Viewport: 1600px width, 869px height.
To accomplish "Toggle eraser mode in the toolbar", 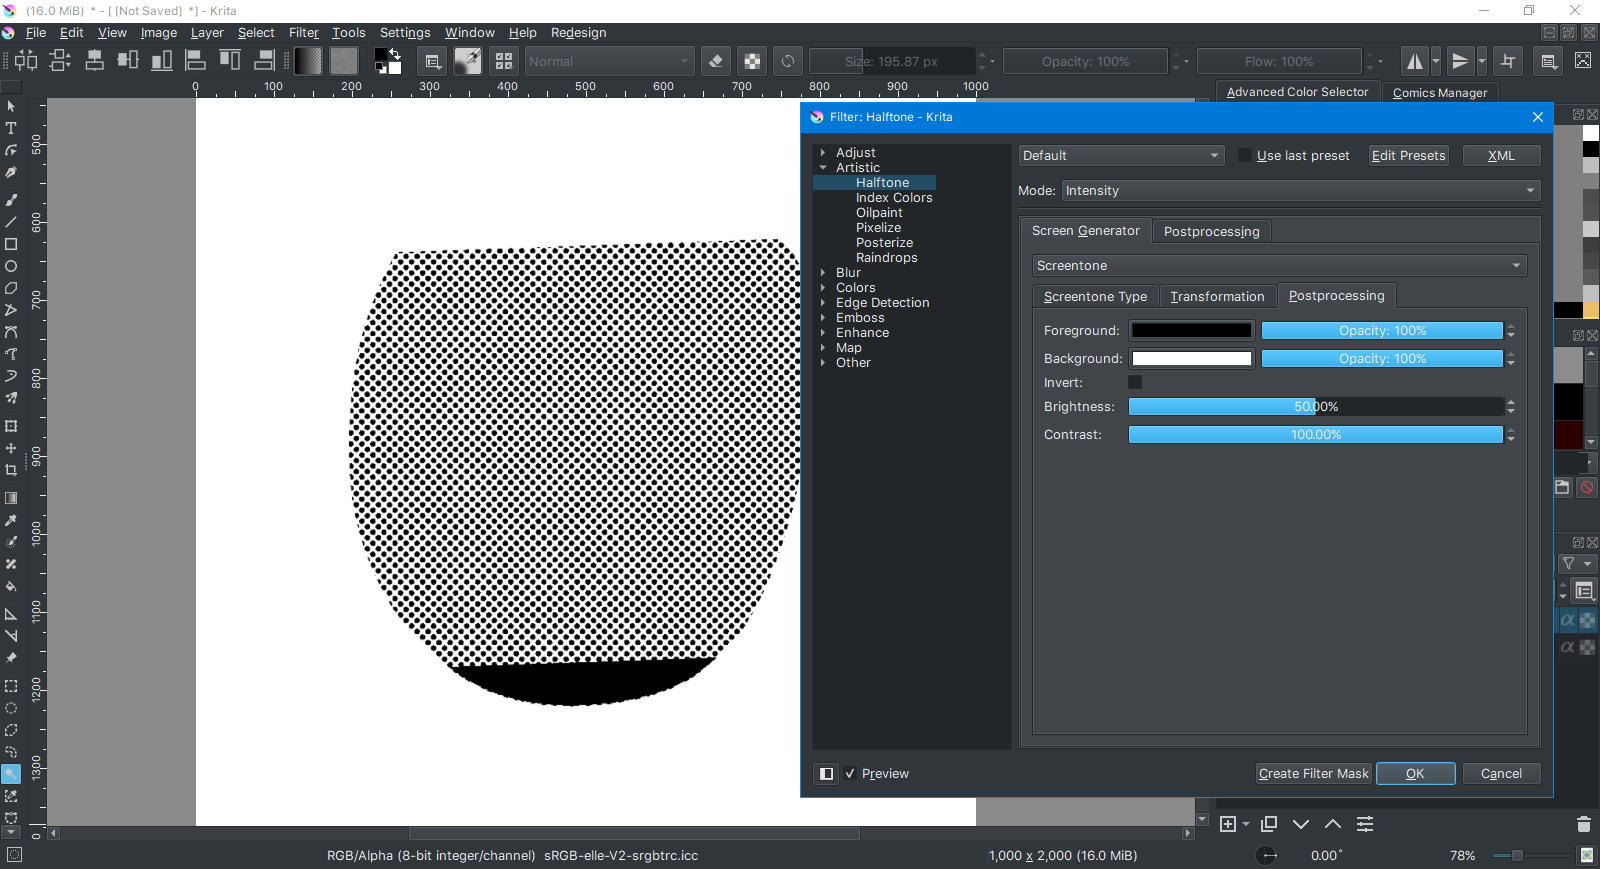I will tap(716, 61).
